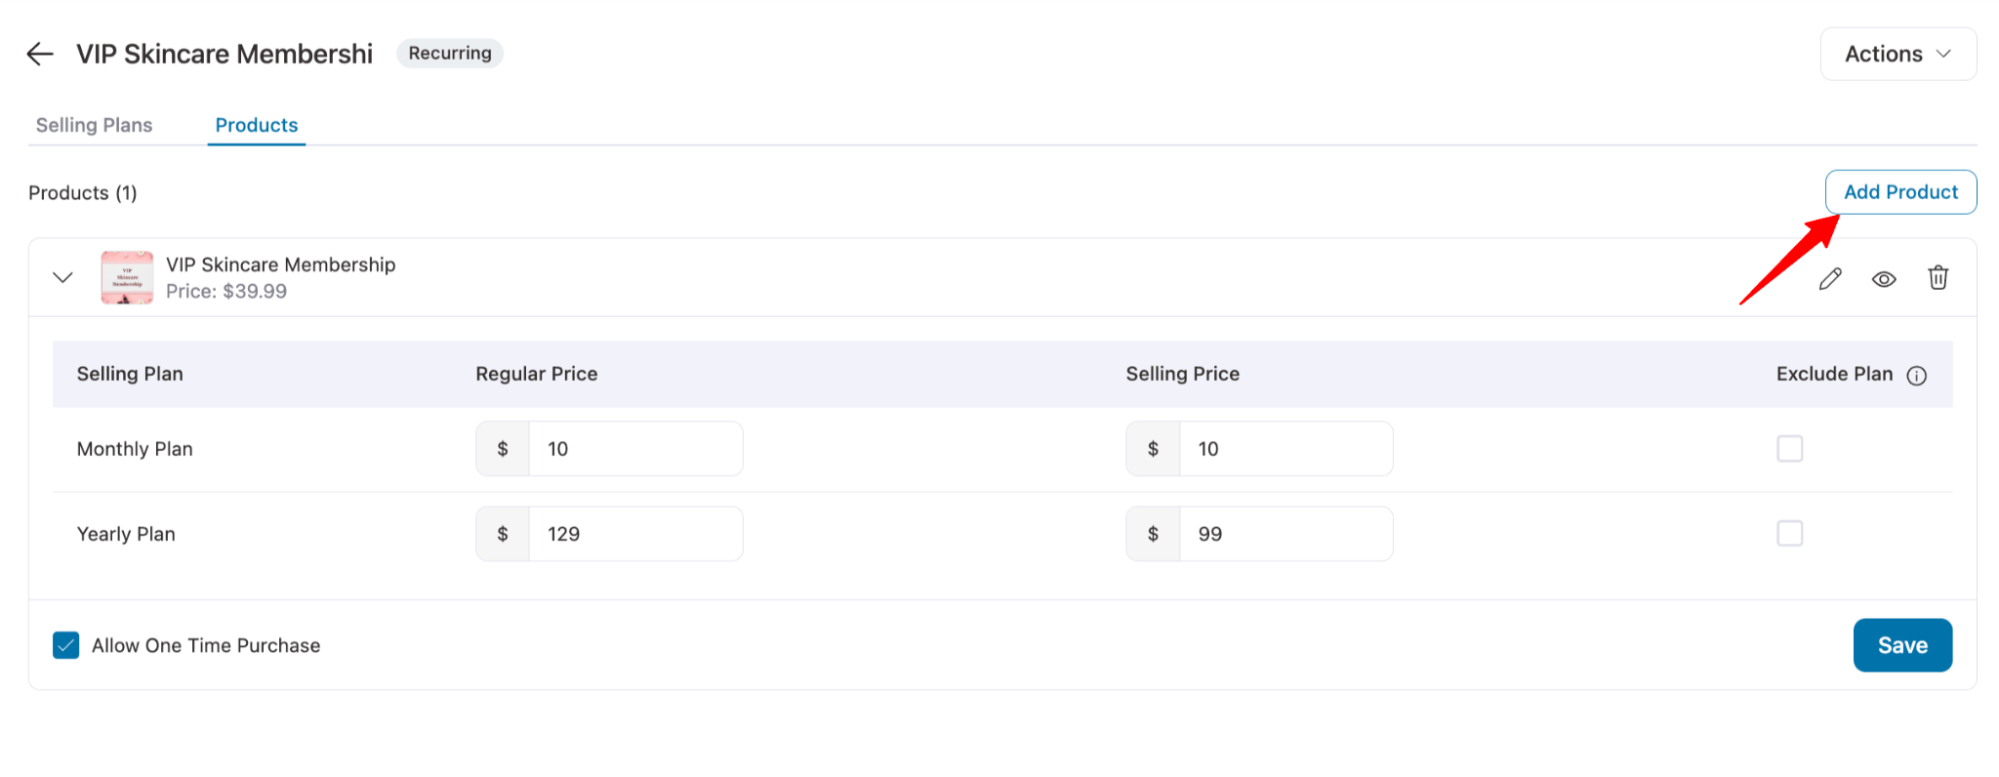The width and height of the screenshot is (1999, 777).
Task: Open the edit pencil for VIP Skincare Membership
Action: click(1830, 277)
